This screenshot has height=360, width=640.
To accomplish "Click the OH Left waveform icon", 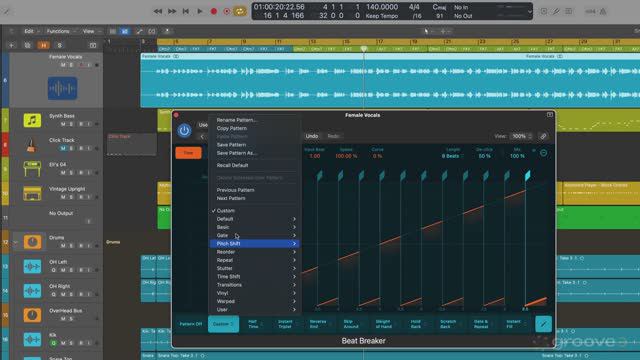I will [x=32, y=267].
